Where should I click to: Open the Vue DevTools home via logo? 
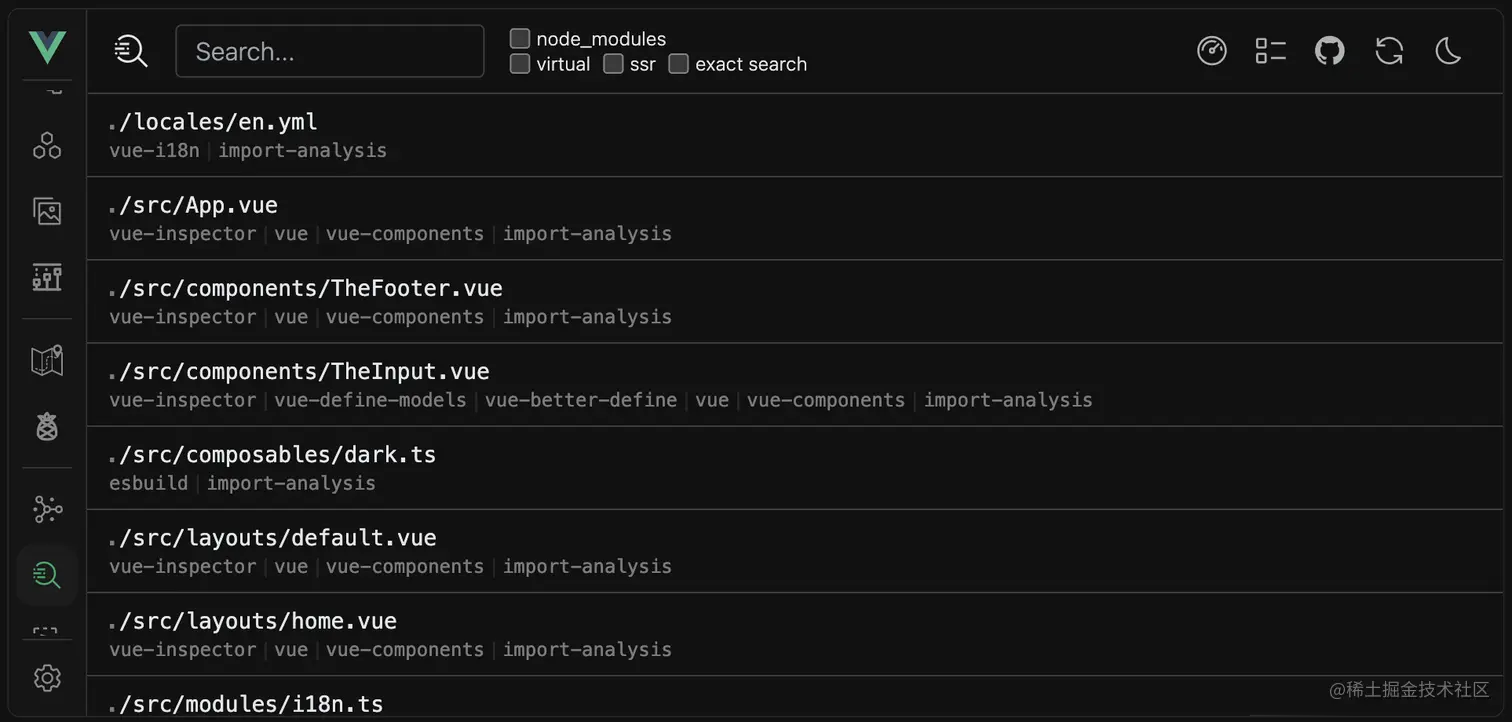coord(46,47)
